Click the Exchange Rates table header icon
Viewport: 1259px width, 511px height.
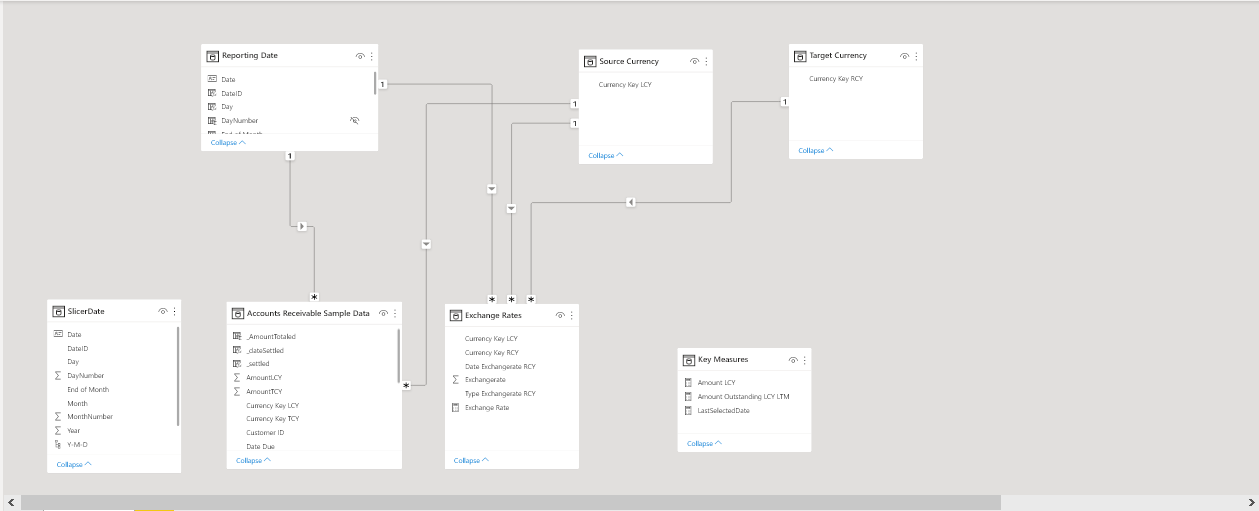coord(456,316)
